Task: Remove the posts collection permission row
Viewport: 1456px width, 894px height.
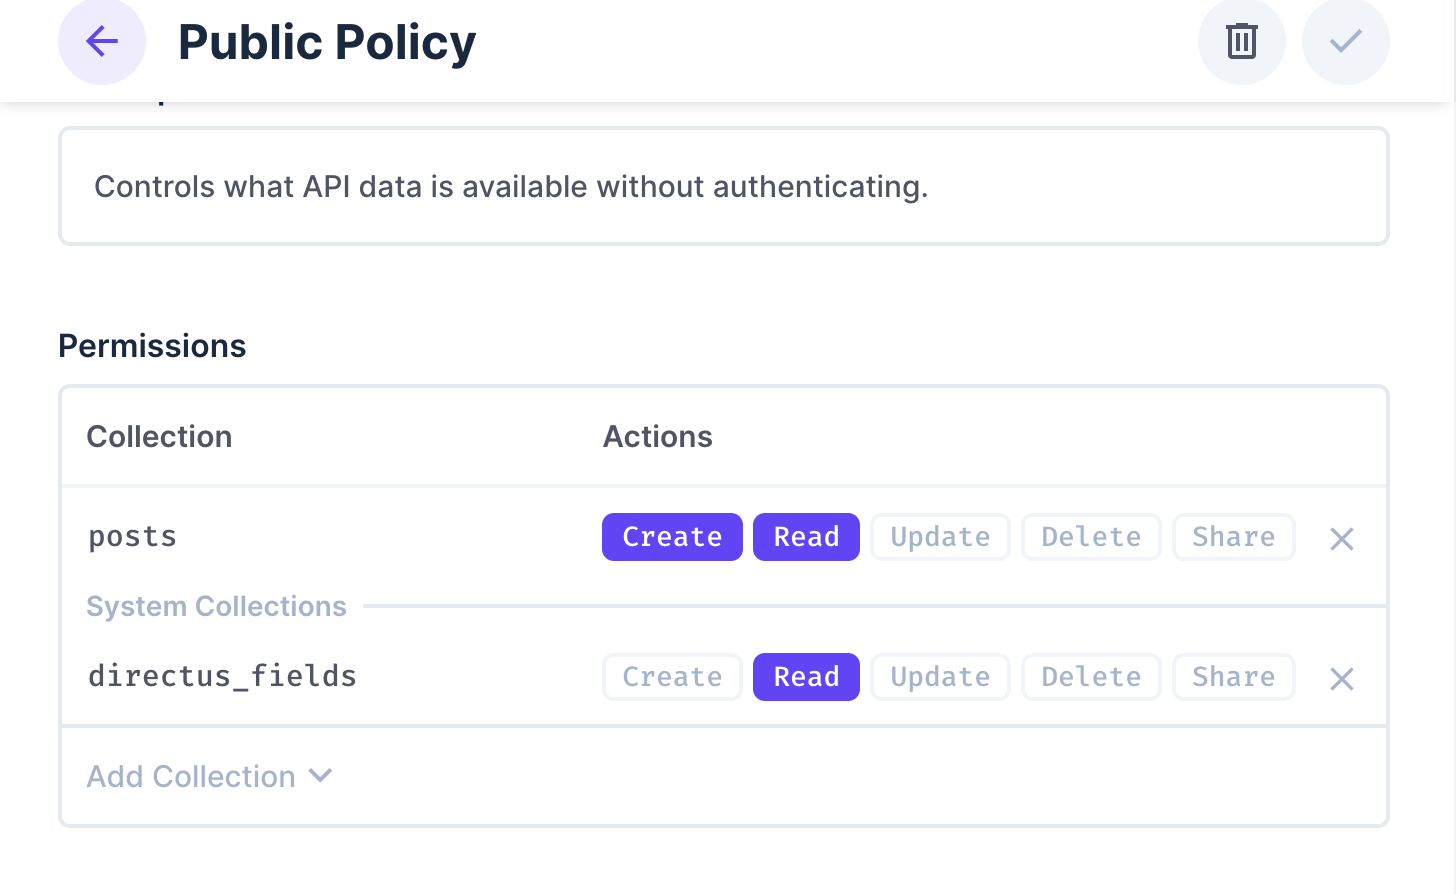Action: click(x=1341, y=539)
